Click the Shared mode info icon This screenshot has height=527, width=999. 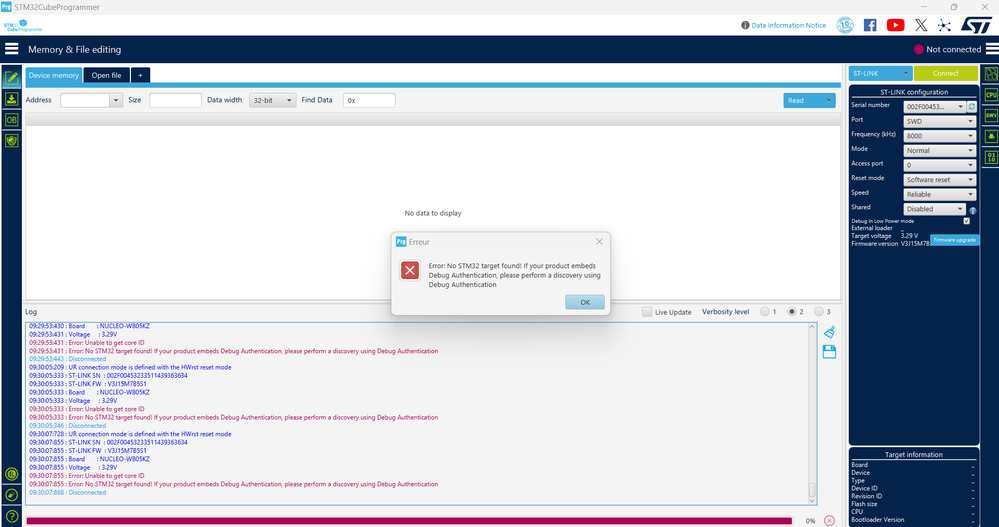click(x=972, y=210)
